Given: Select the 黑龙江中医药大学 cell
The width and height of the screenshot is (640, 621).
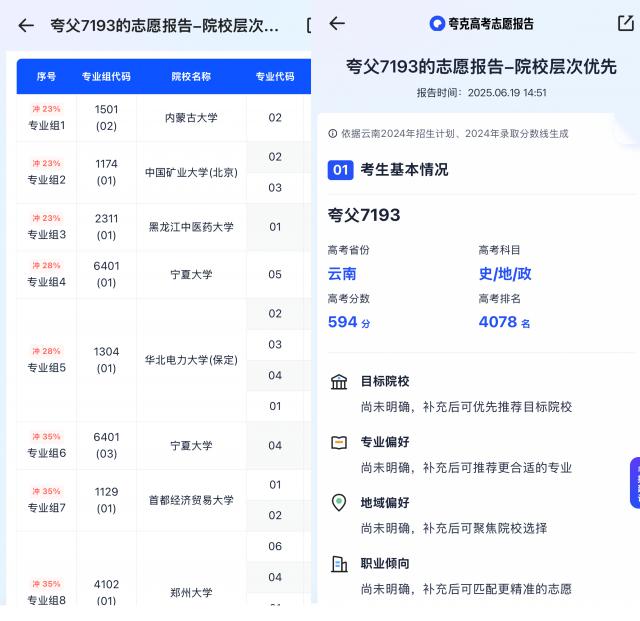Looking at the screenshot, I should coord(191,227).
